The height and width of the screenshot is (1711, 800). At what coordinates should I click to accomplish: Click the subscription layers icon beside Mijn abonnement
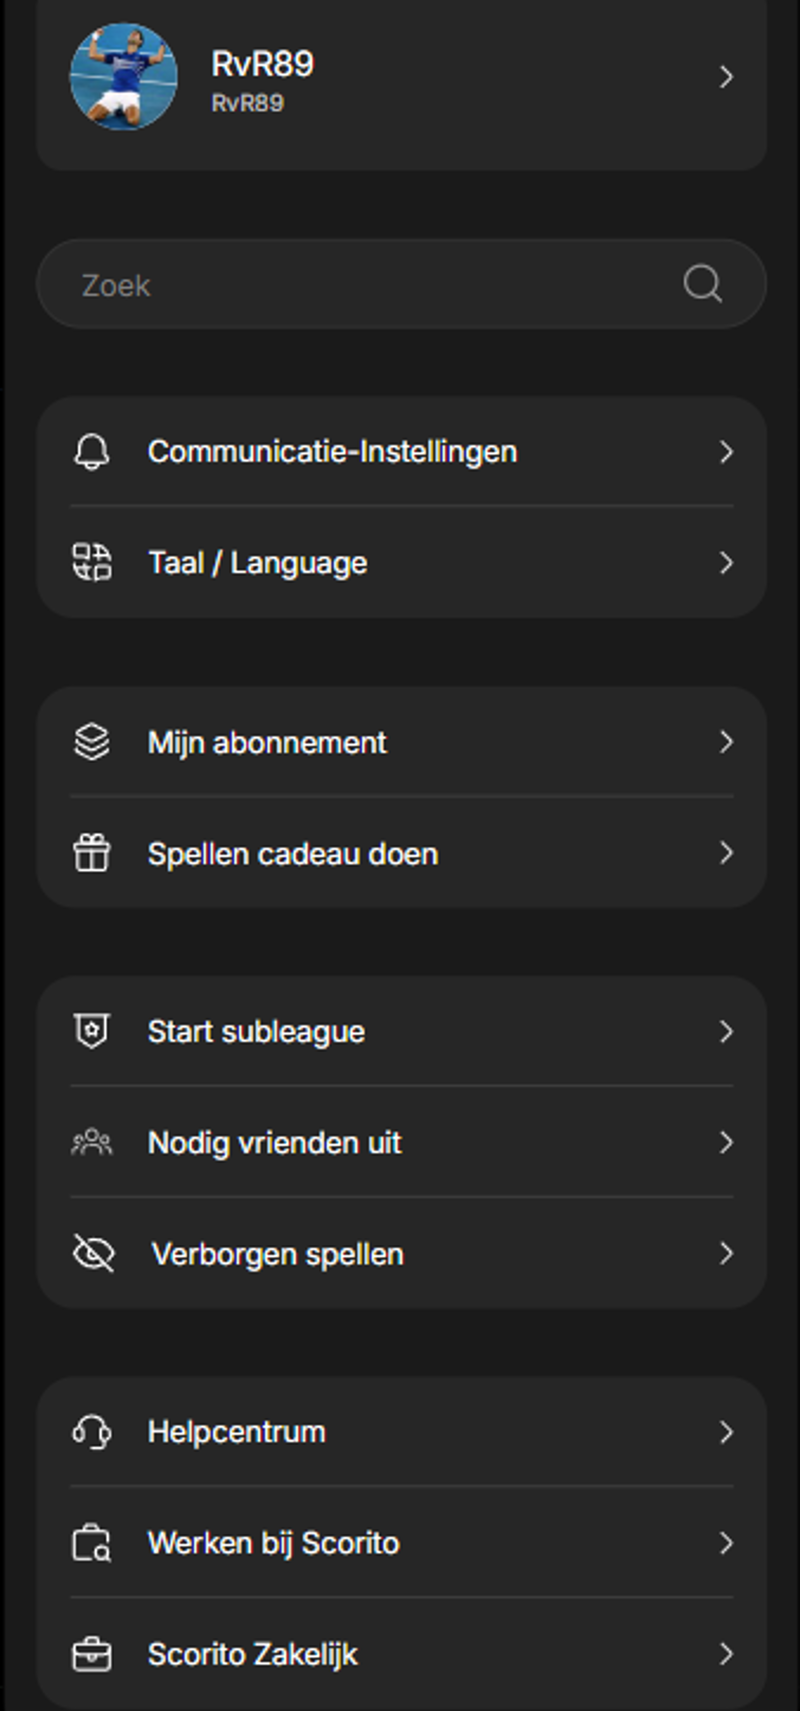point(93,742)
